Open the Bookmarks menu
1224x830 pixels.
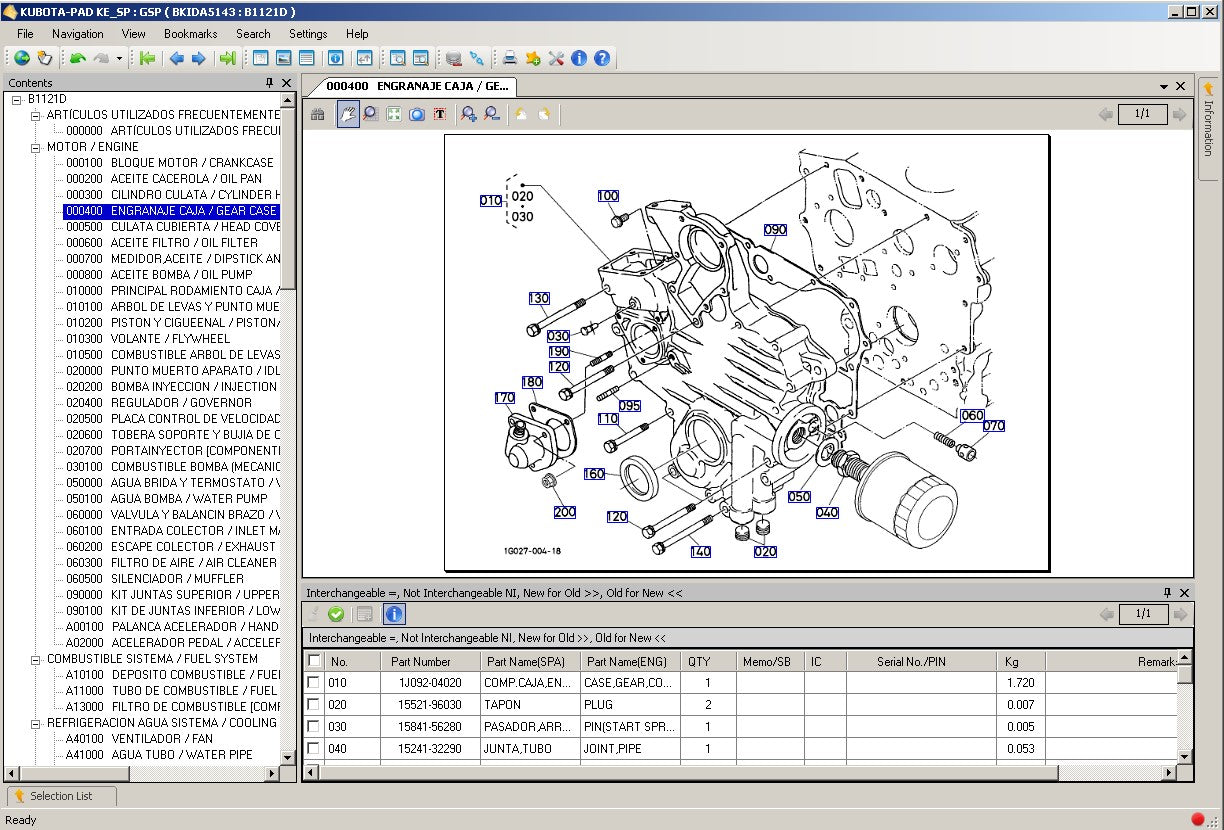190,34
